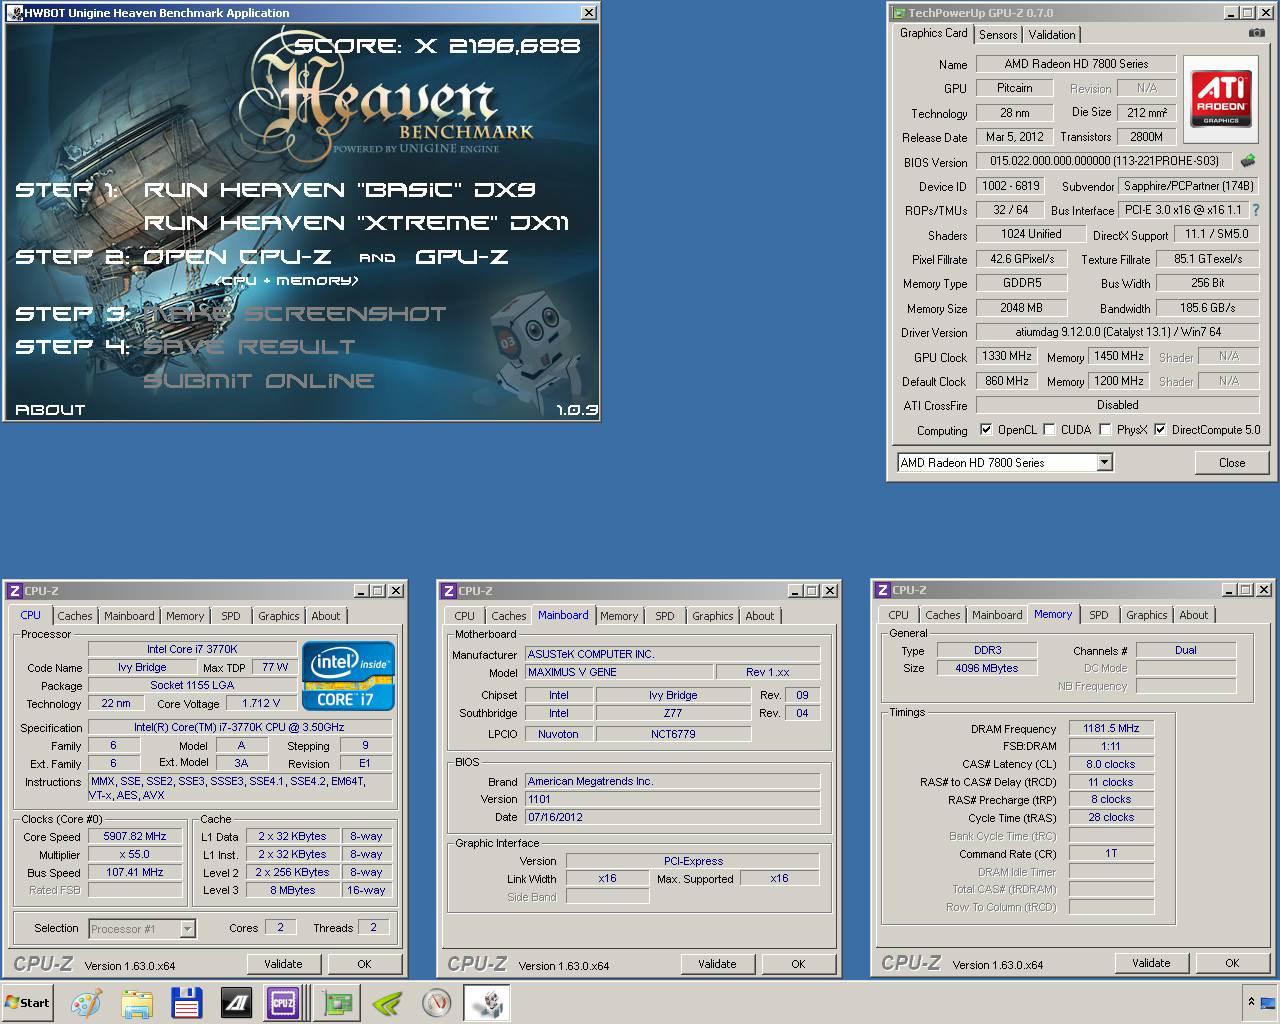
Task: Open the Windows Start menu
Action: pyautogui.click(x=28, y=1002)
